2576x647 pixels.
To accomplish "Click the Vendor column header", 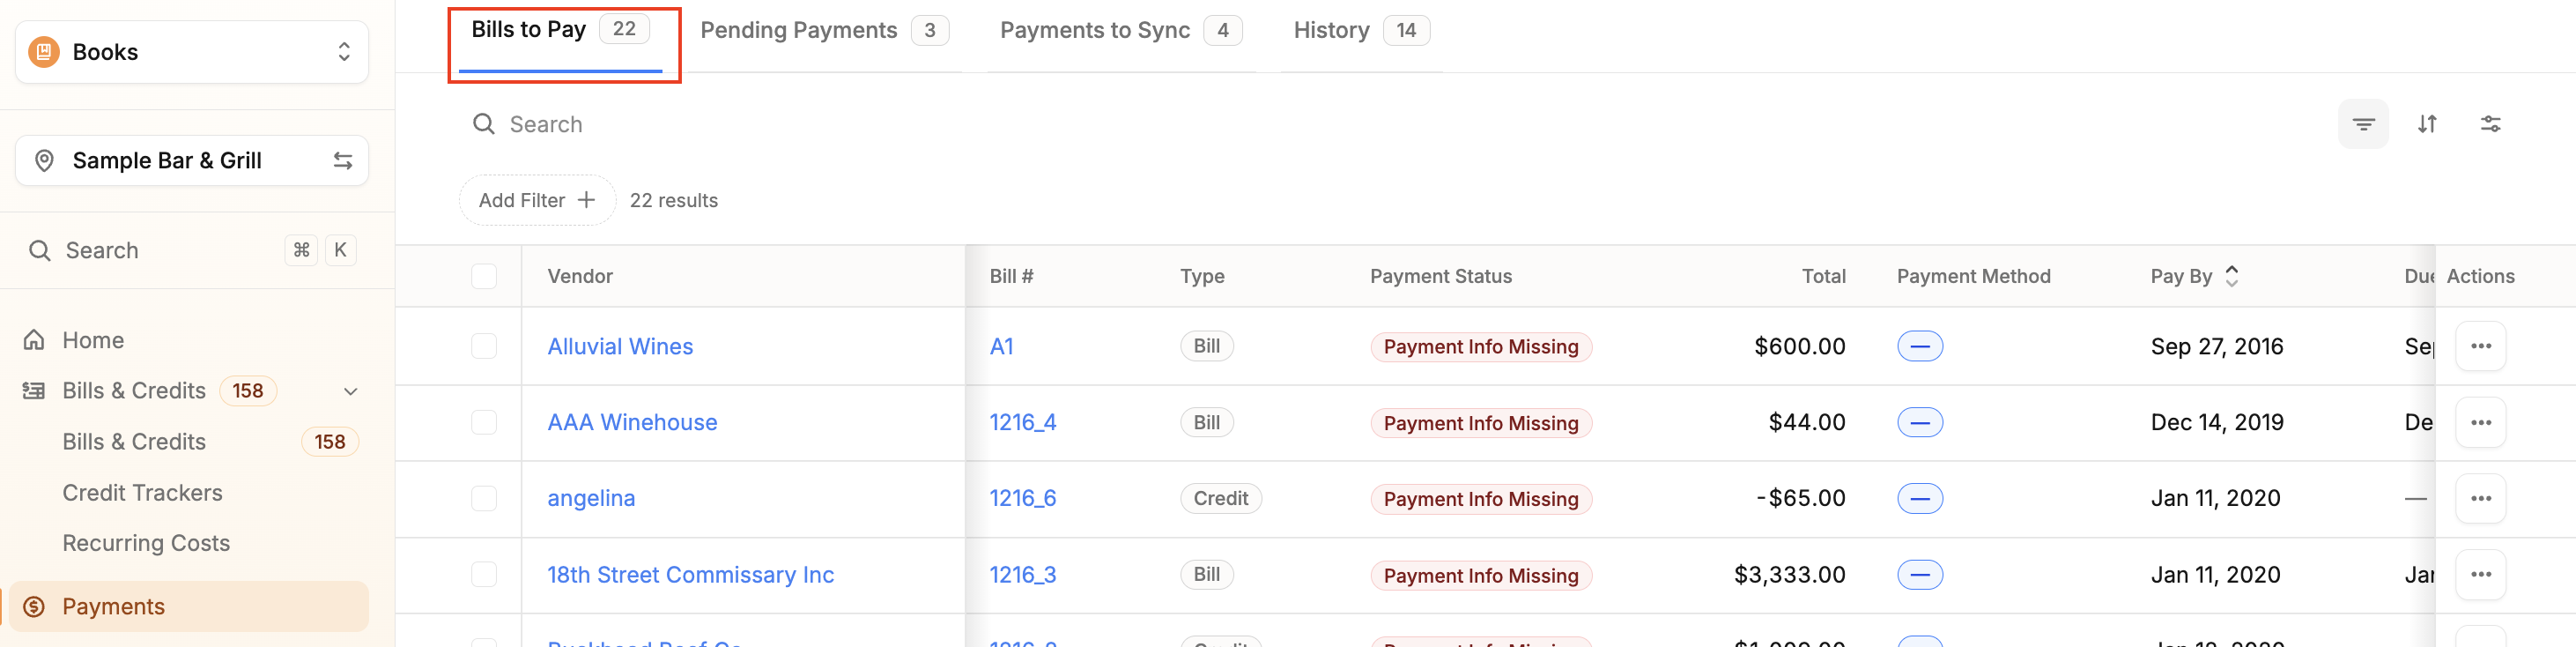I will point(580,276).
